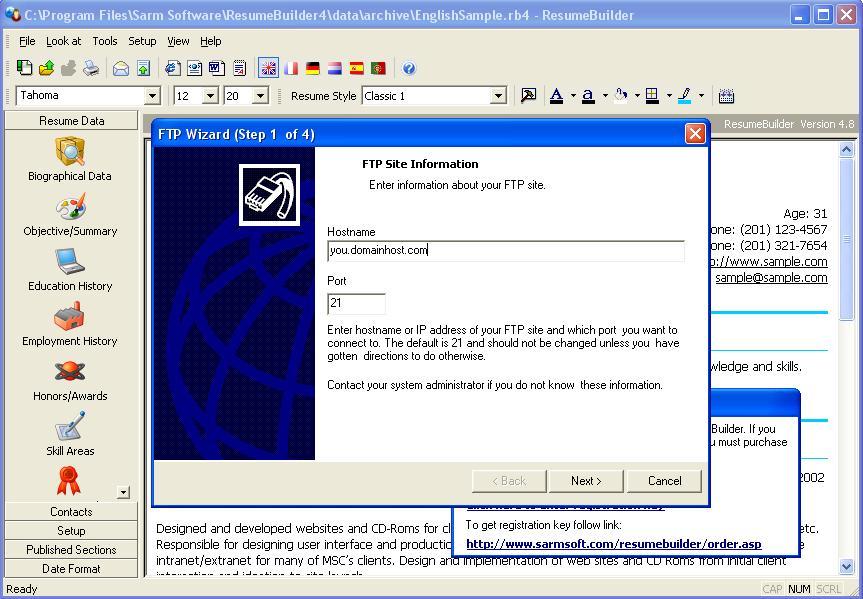
Task: Click the blue help question mark icon
Action: pos(409,68)
